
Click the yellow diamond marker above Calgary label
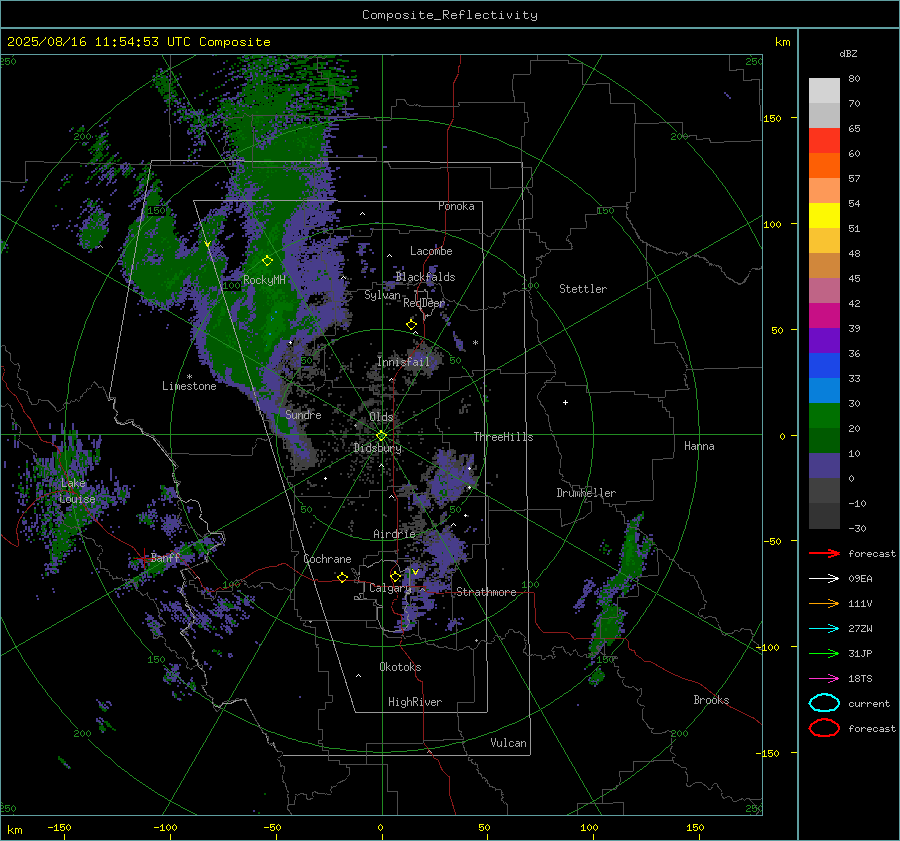click(x=395, y=576)
